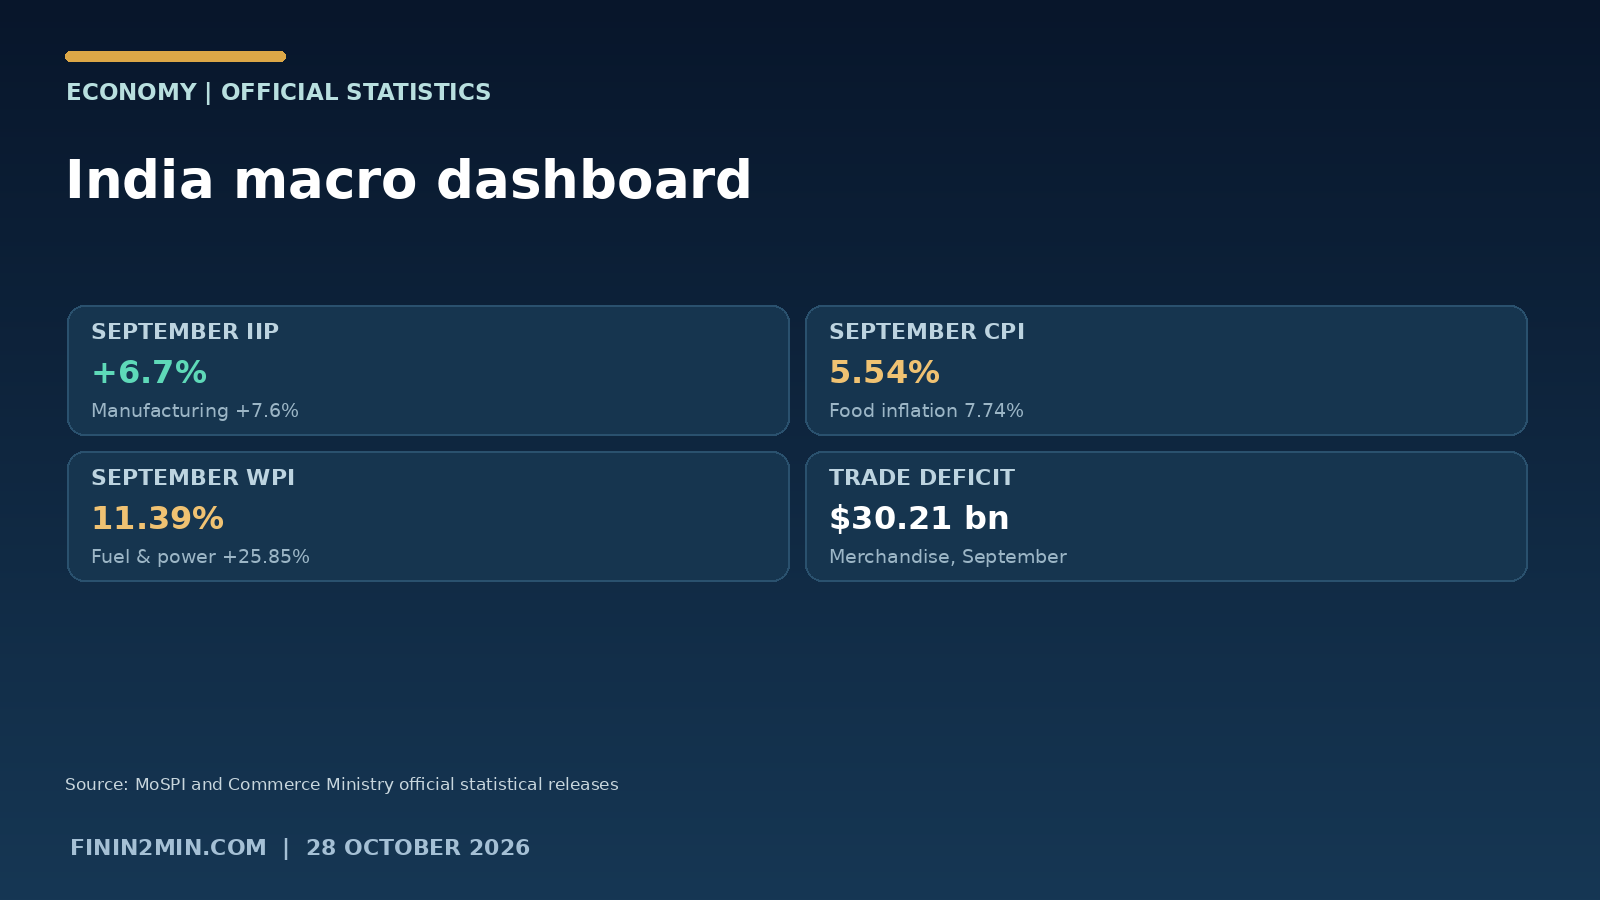Select the ECONOMY | OFFICIAL STATISTICS header

pos(278,92)
